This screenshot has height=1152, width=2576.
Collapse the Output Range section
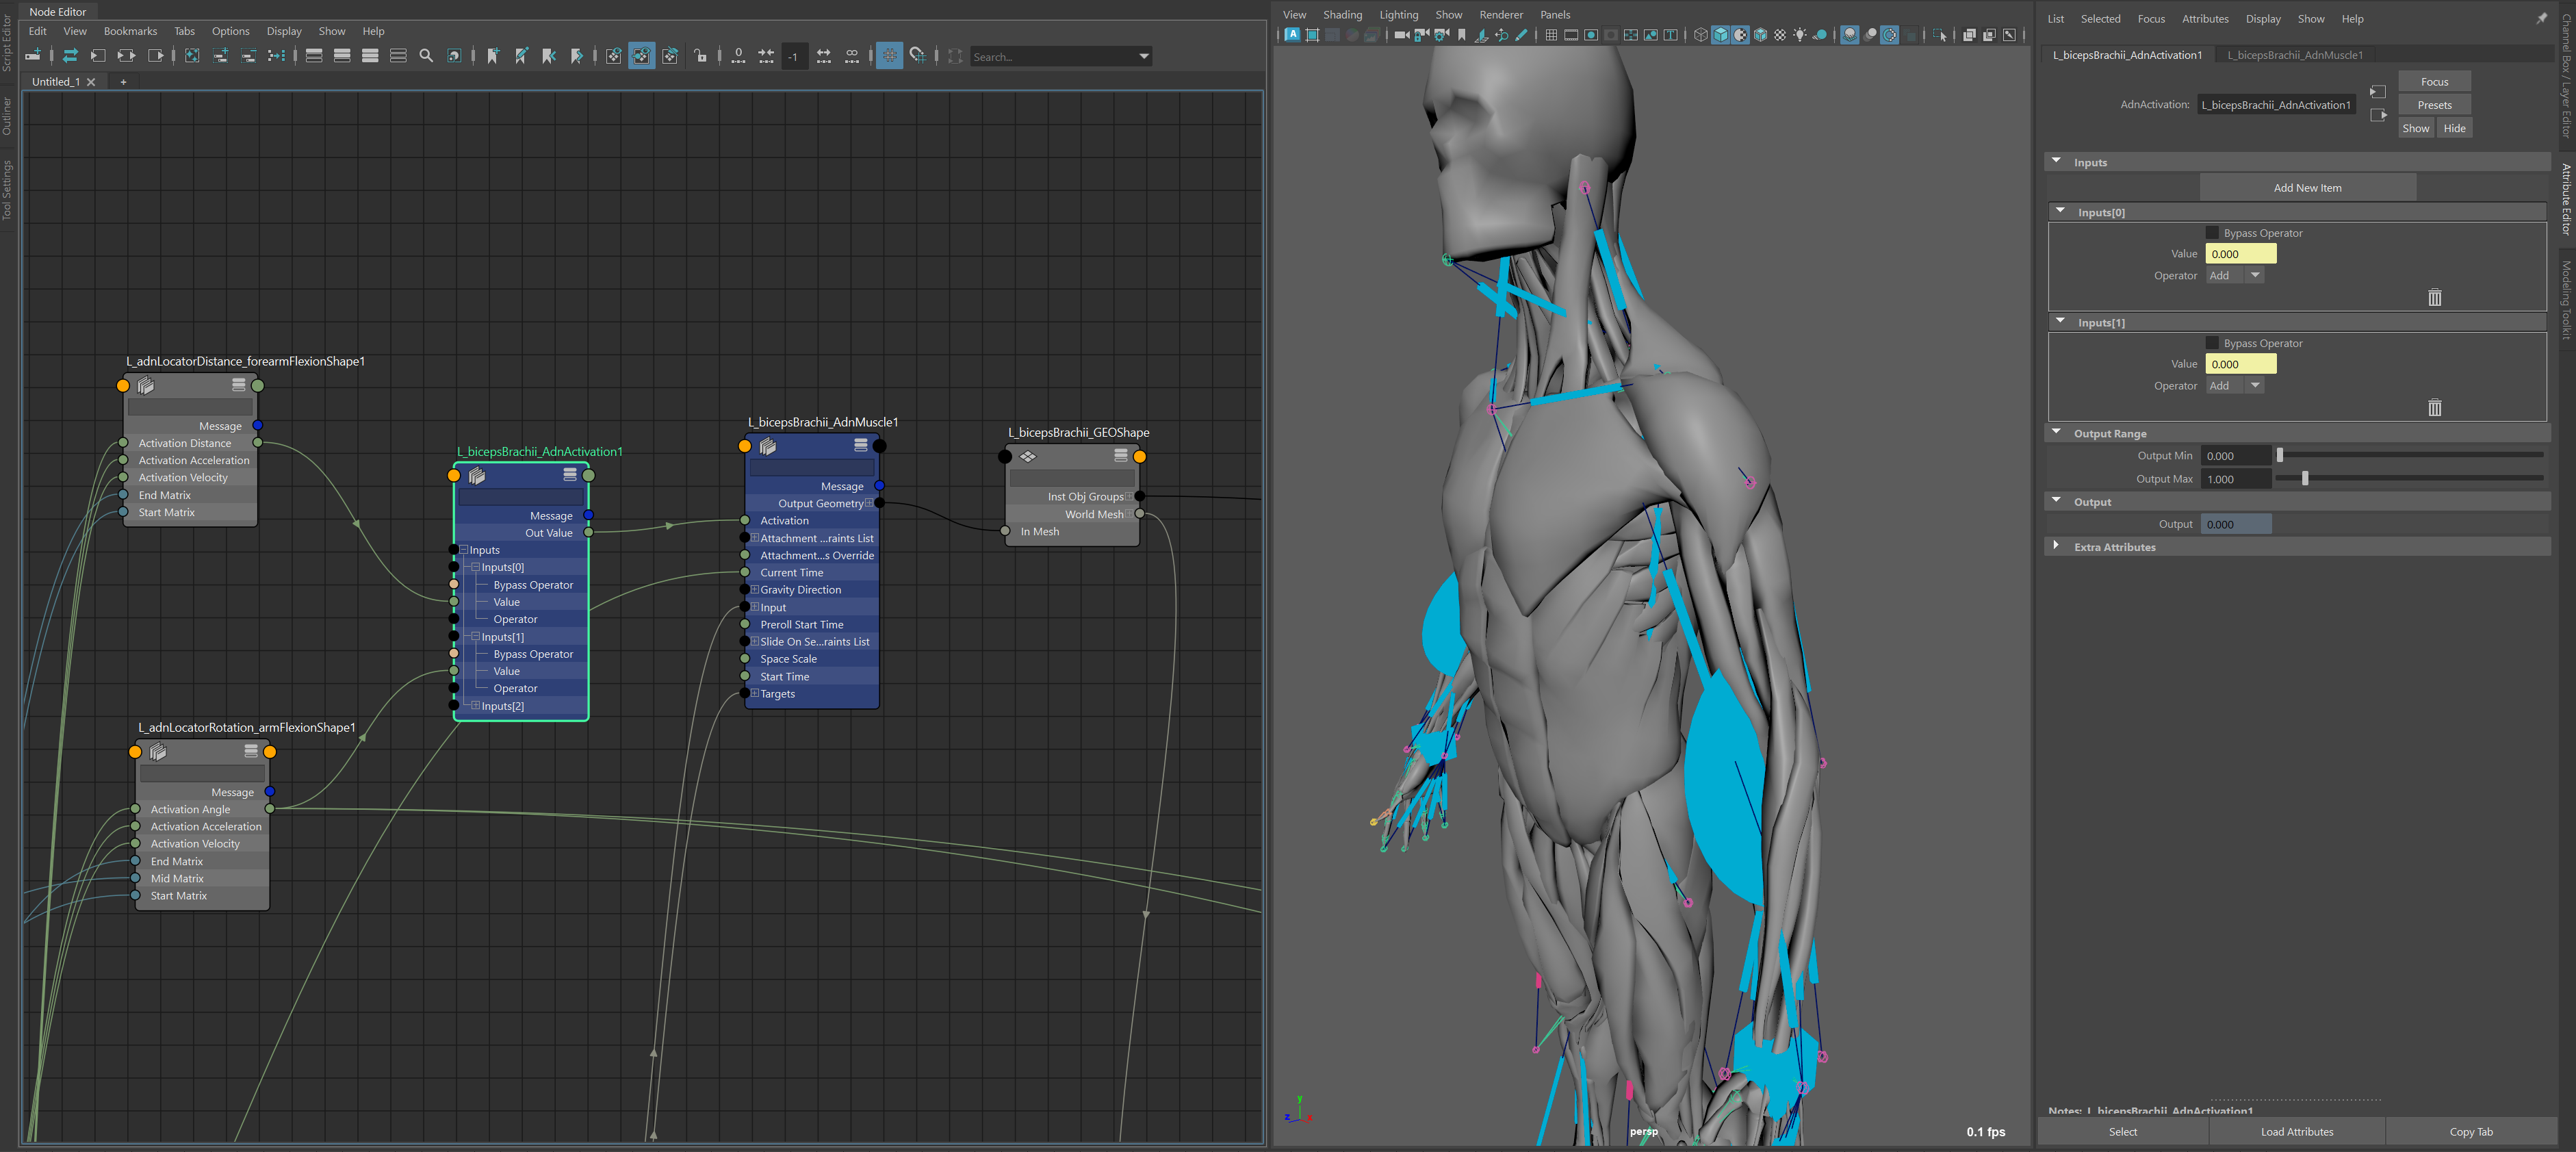[2056, 433]
